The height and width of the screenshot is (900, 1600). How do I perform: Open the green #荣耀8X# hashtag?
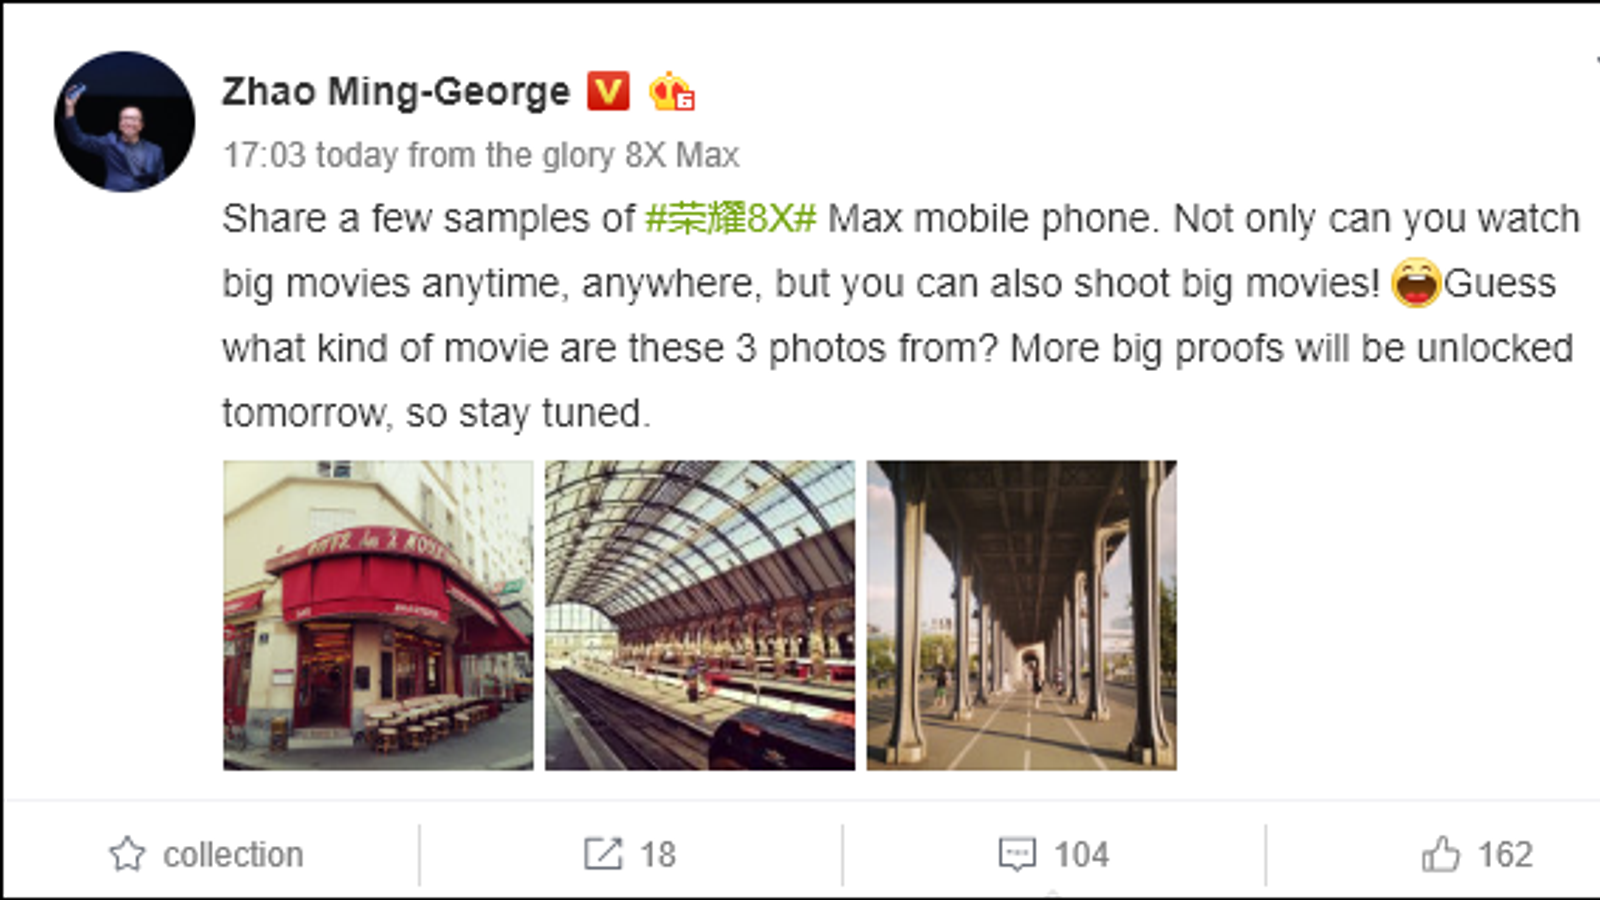tap(731, 218)
